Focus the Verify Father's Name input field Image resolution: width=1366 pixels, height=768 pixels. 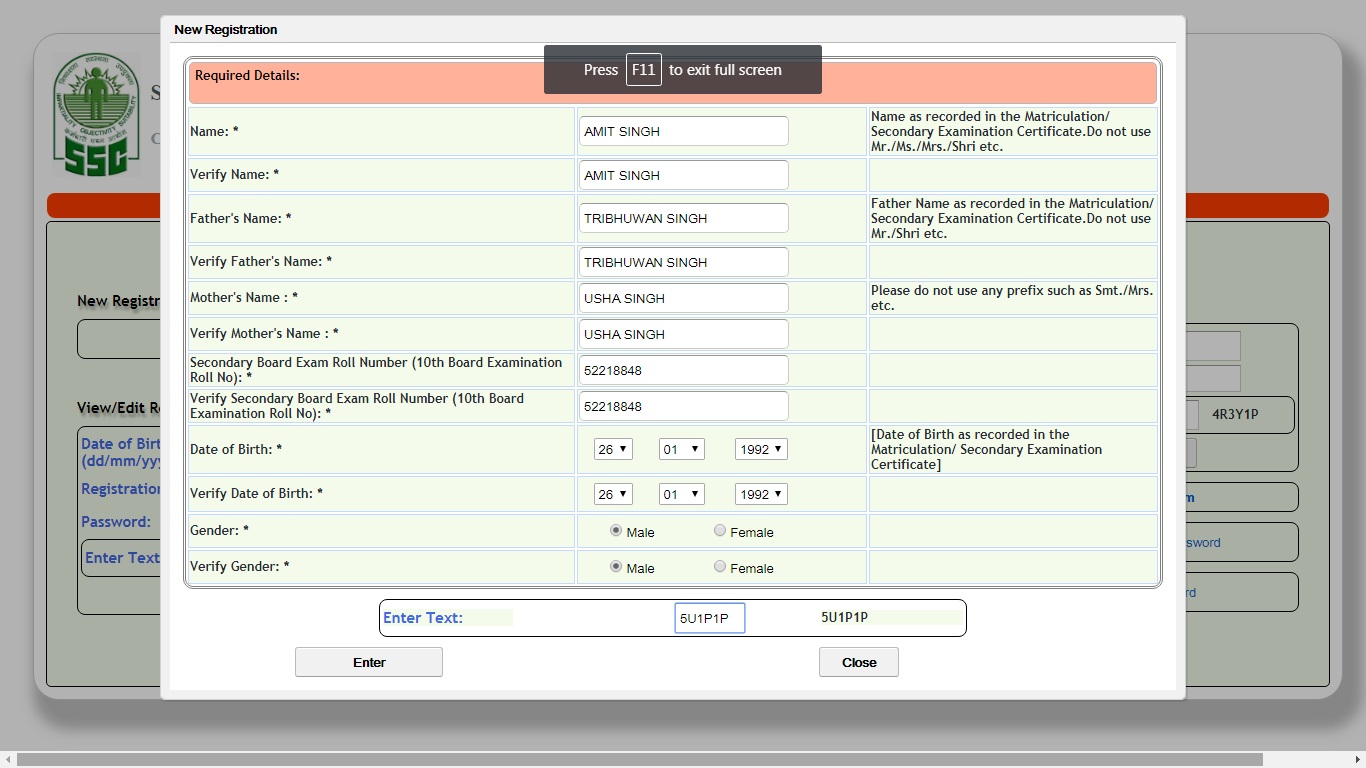point(684,262)
